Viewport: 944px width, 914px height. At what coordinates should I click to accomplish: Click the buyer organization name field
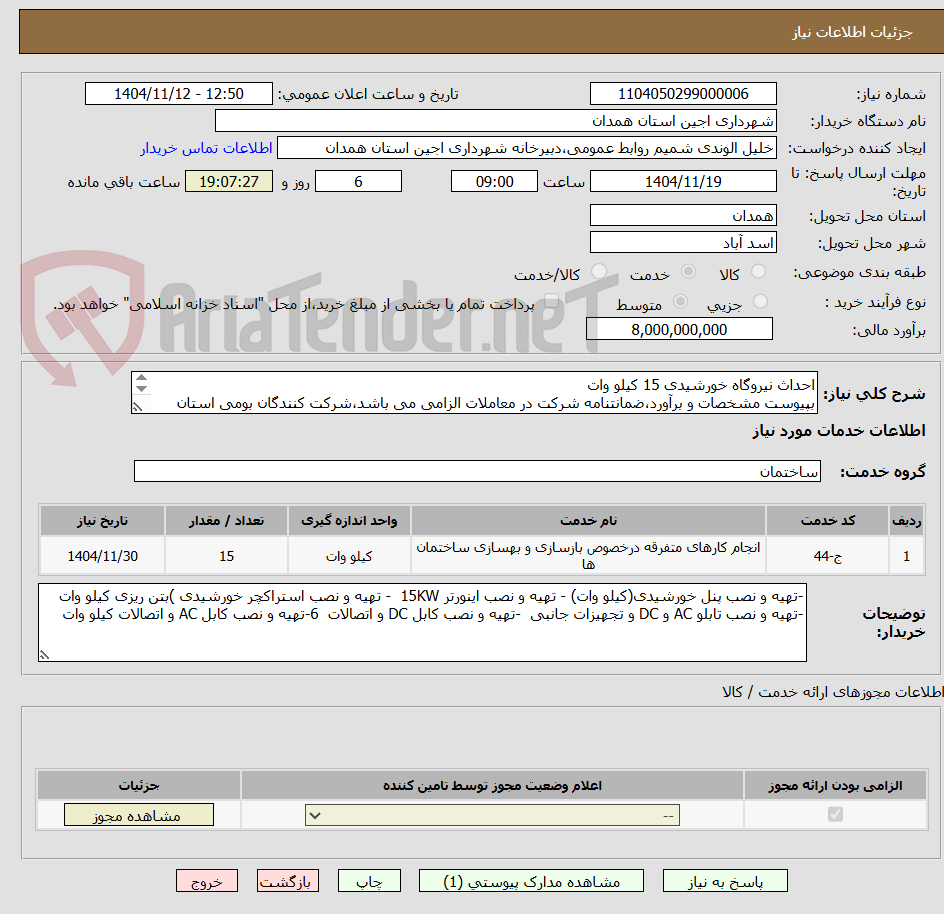point(495,121)
